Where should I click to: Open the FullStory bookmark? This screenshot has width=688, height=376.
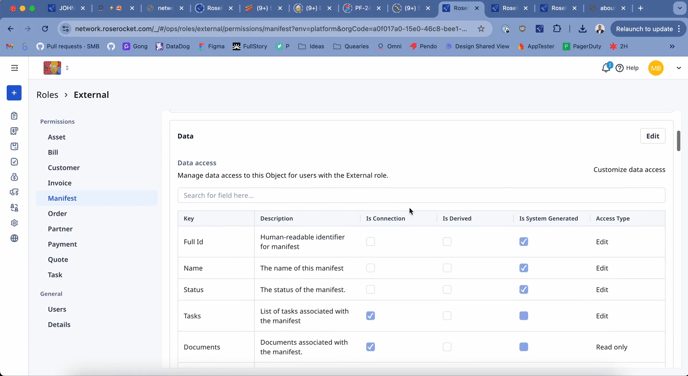[250, 46]
